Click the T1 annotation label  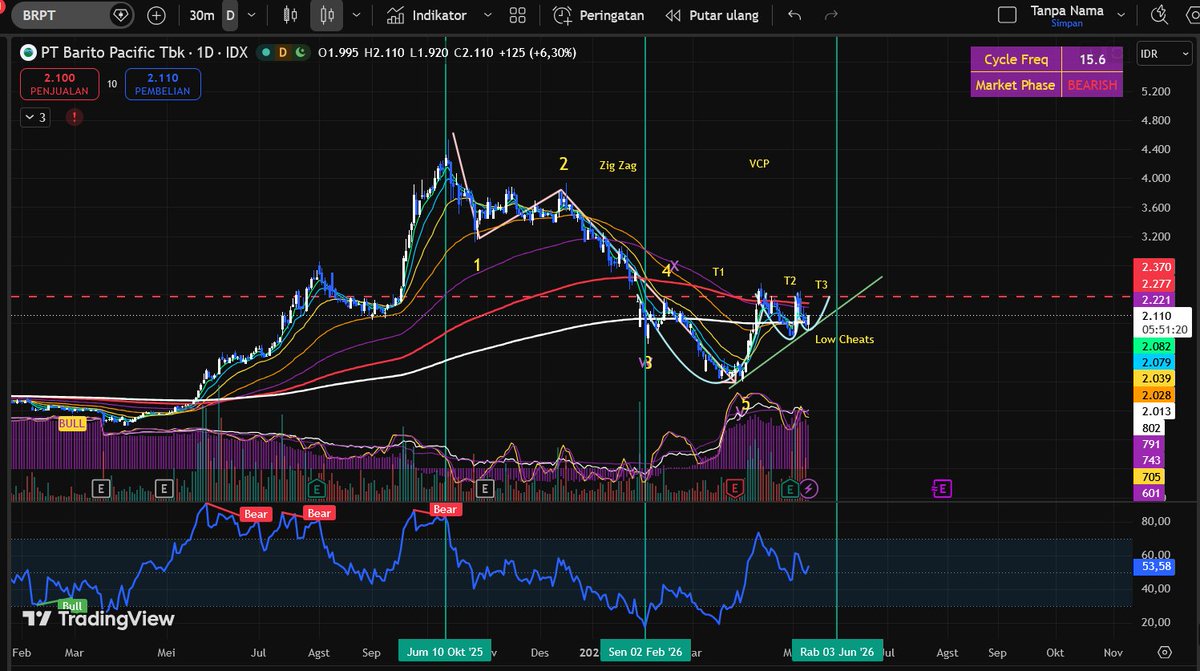click(719, 272)
